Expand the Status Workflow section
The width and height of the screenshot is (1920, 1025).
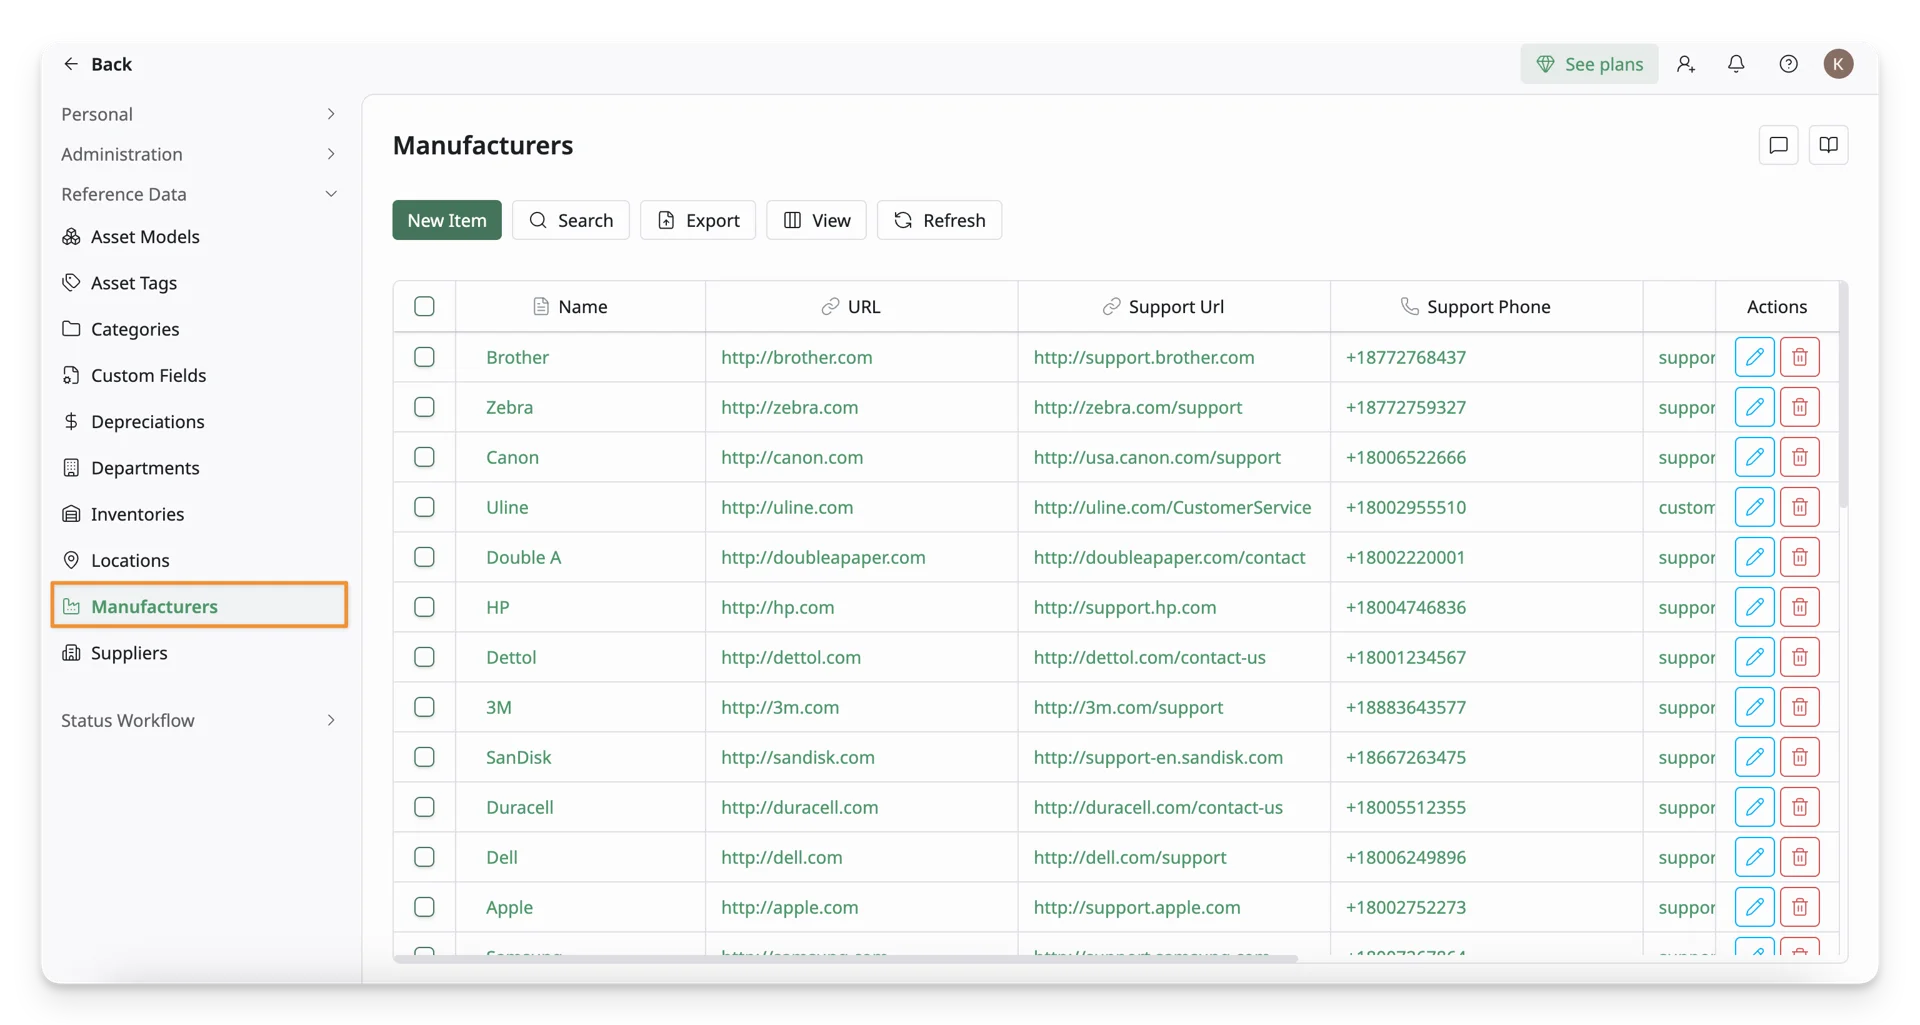point(199,720)
